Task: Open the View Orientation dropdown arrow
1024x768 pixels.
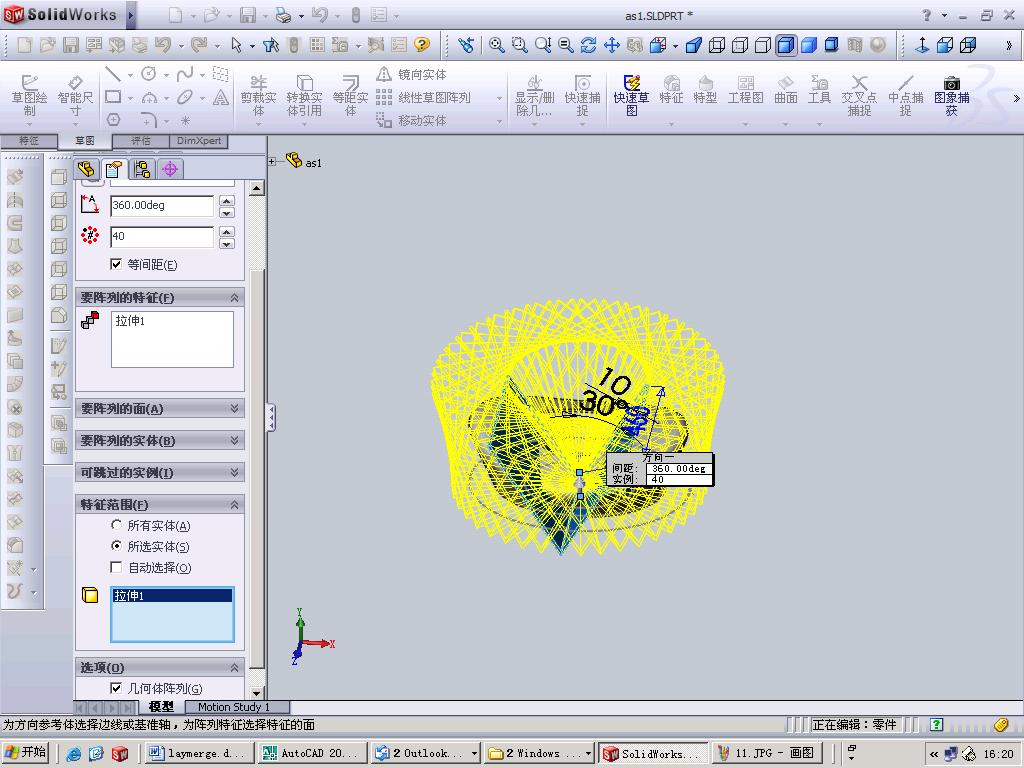Action: click(675, 46)
